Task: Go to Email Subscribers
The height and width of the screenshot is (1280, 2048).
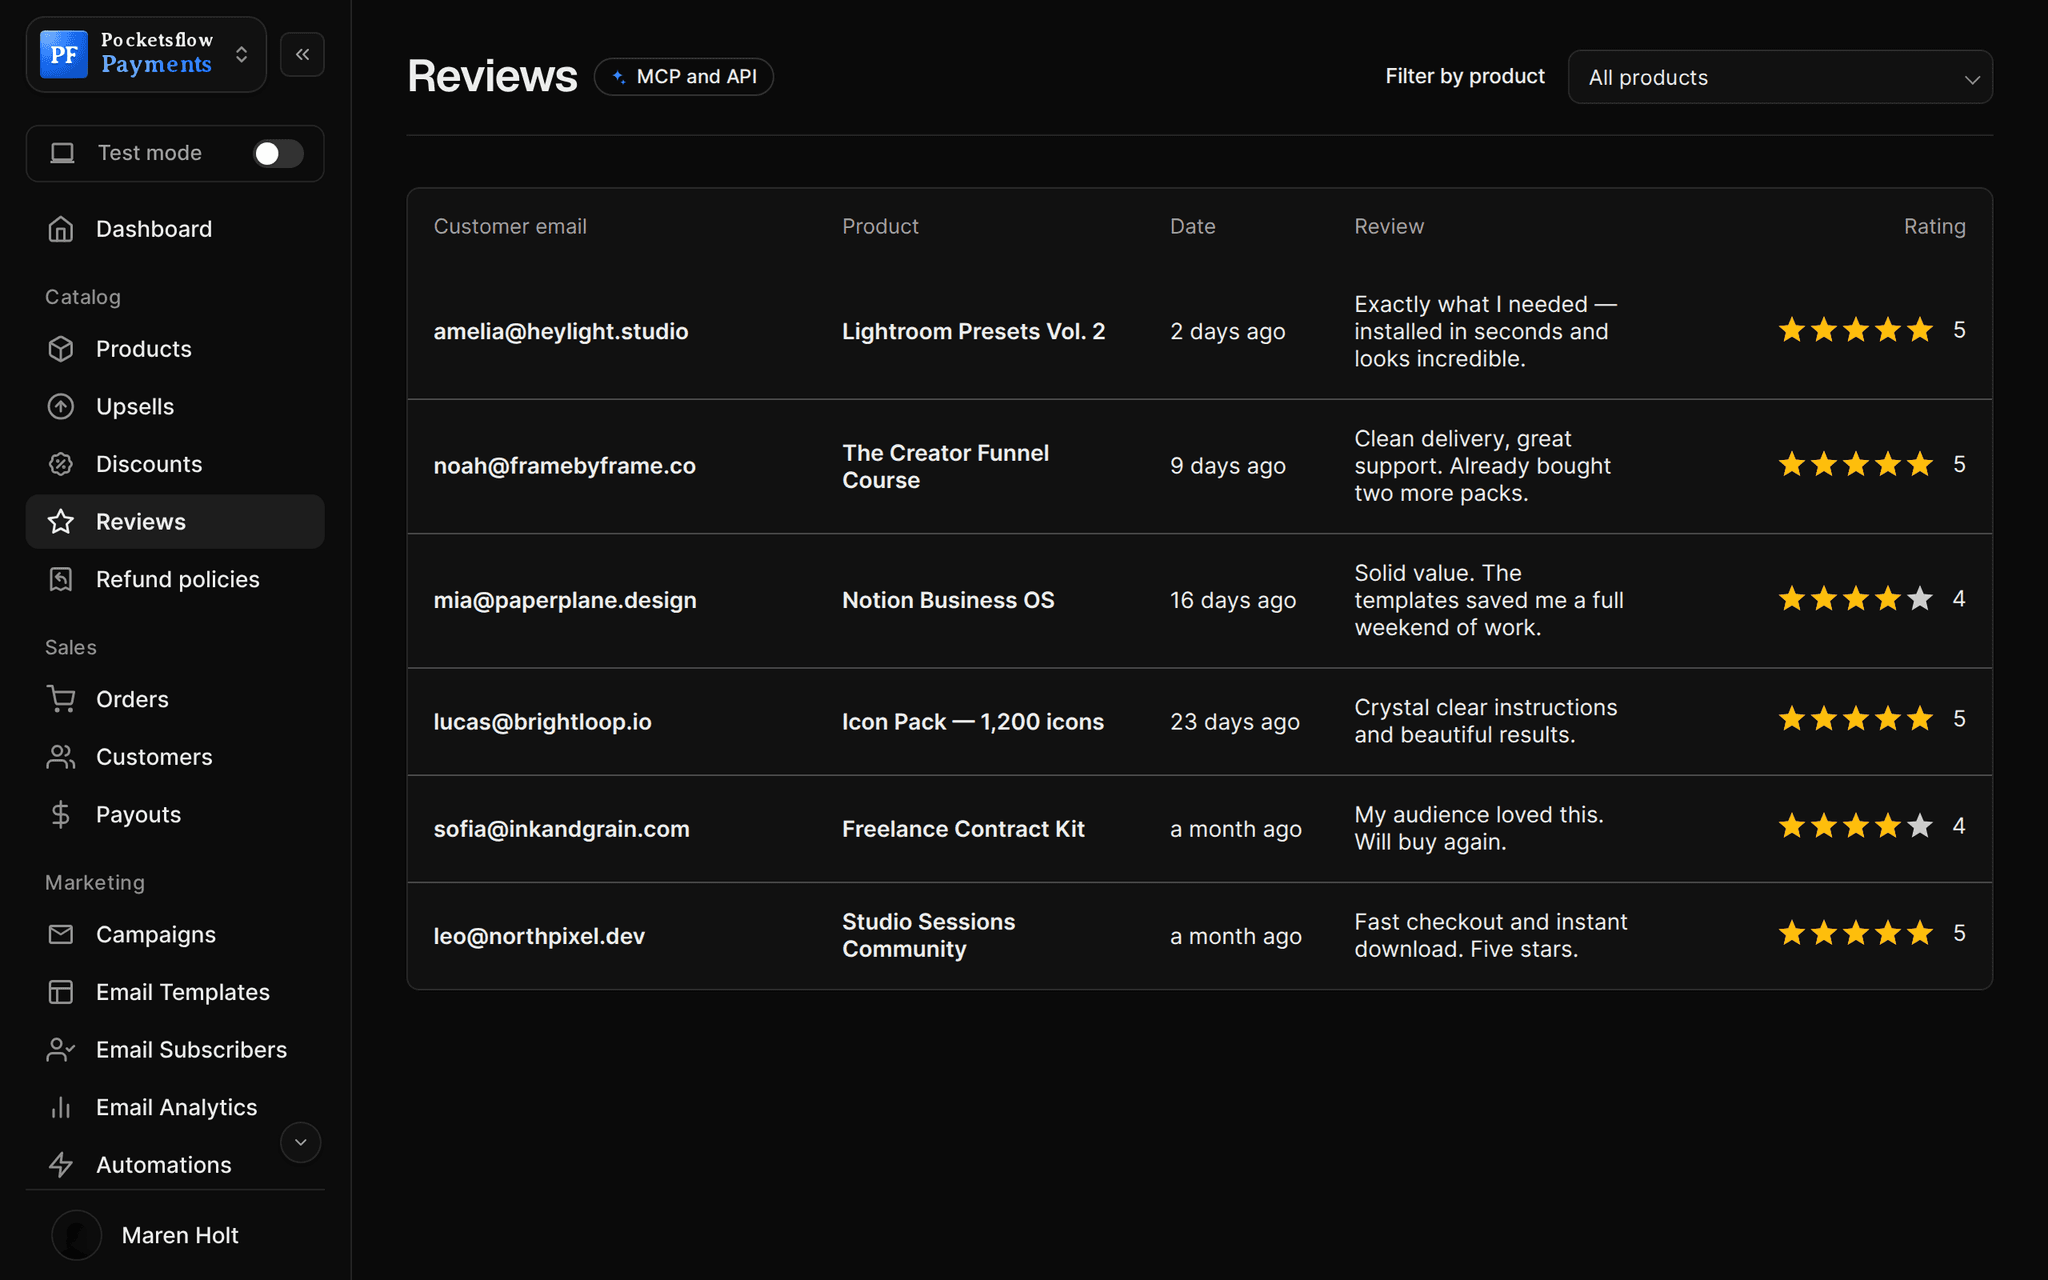Action: pos(175,1050)
